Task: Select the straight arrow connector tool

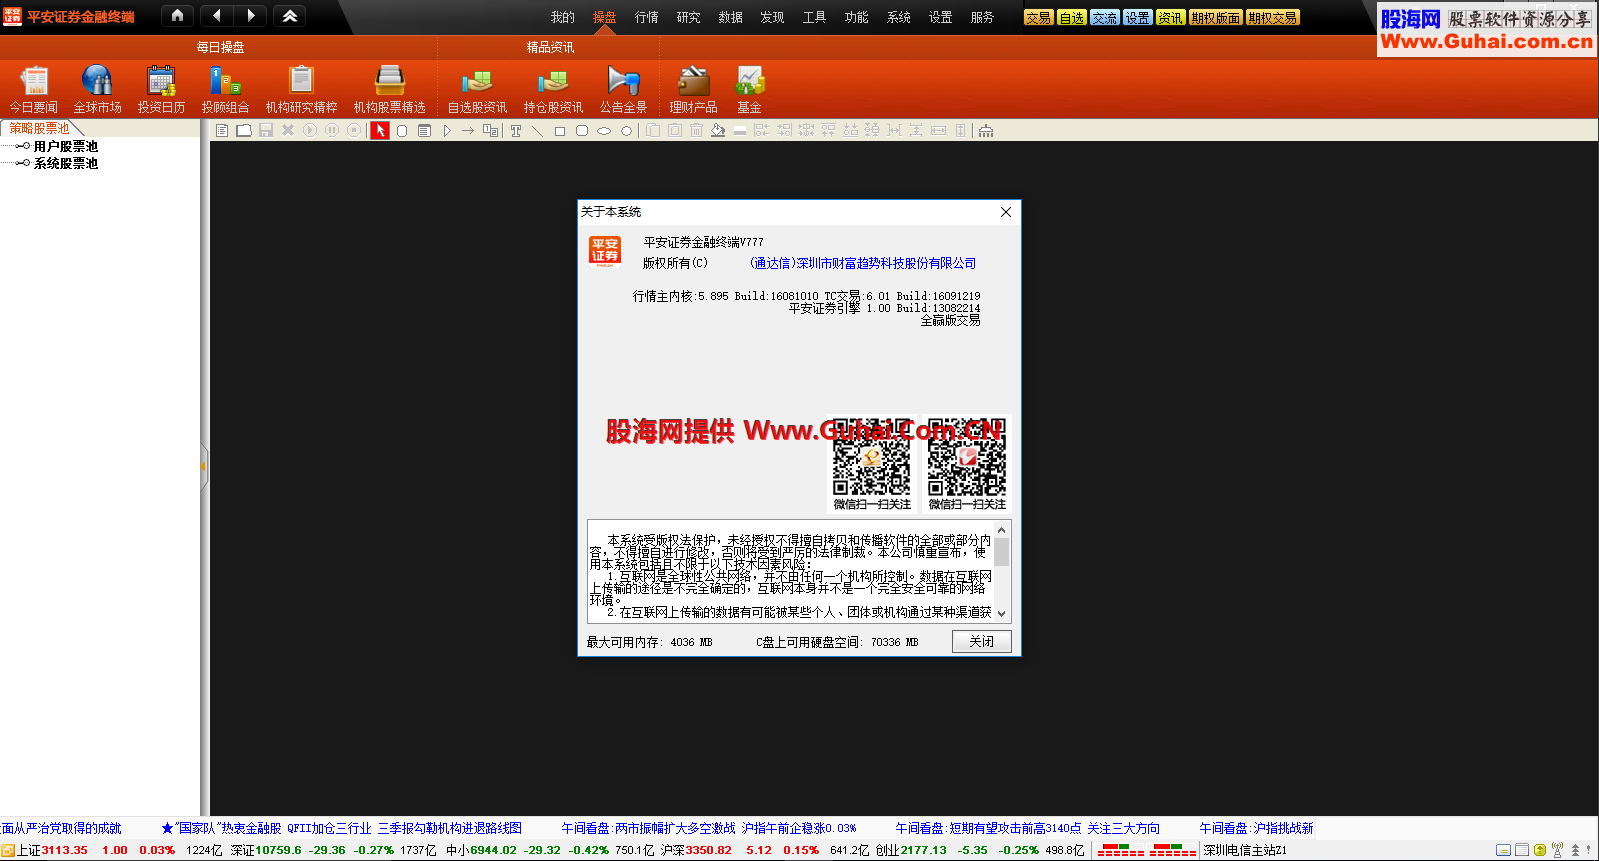Action: coord(468,130)
